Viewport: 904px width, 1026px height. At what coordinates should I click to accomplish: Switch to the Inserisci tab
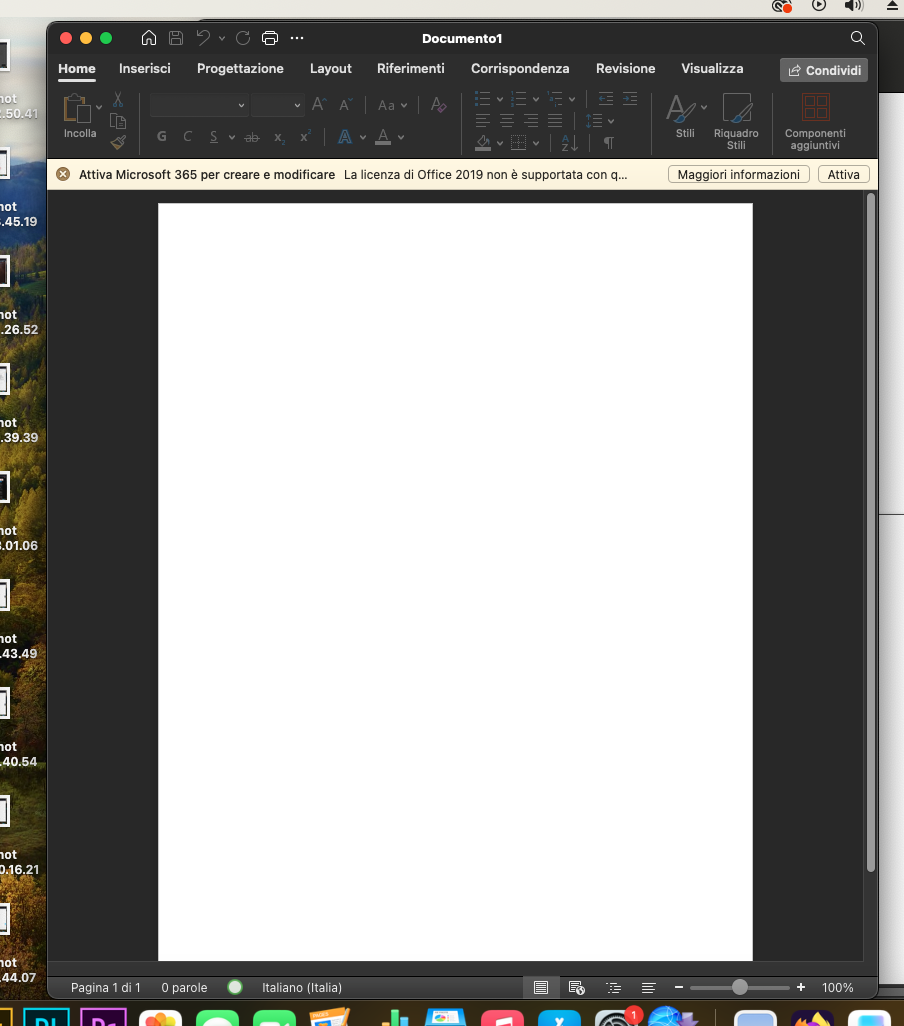145,69
